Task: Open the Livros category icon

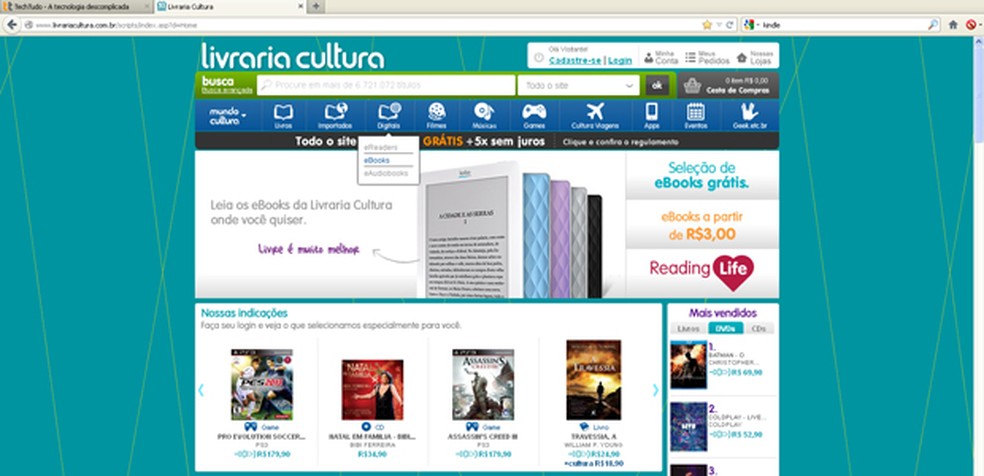Action: coord(283,112)
